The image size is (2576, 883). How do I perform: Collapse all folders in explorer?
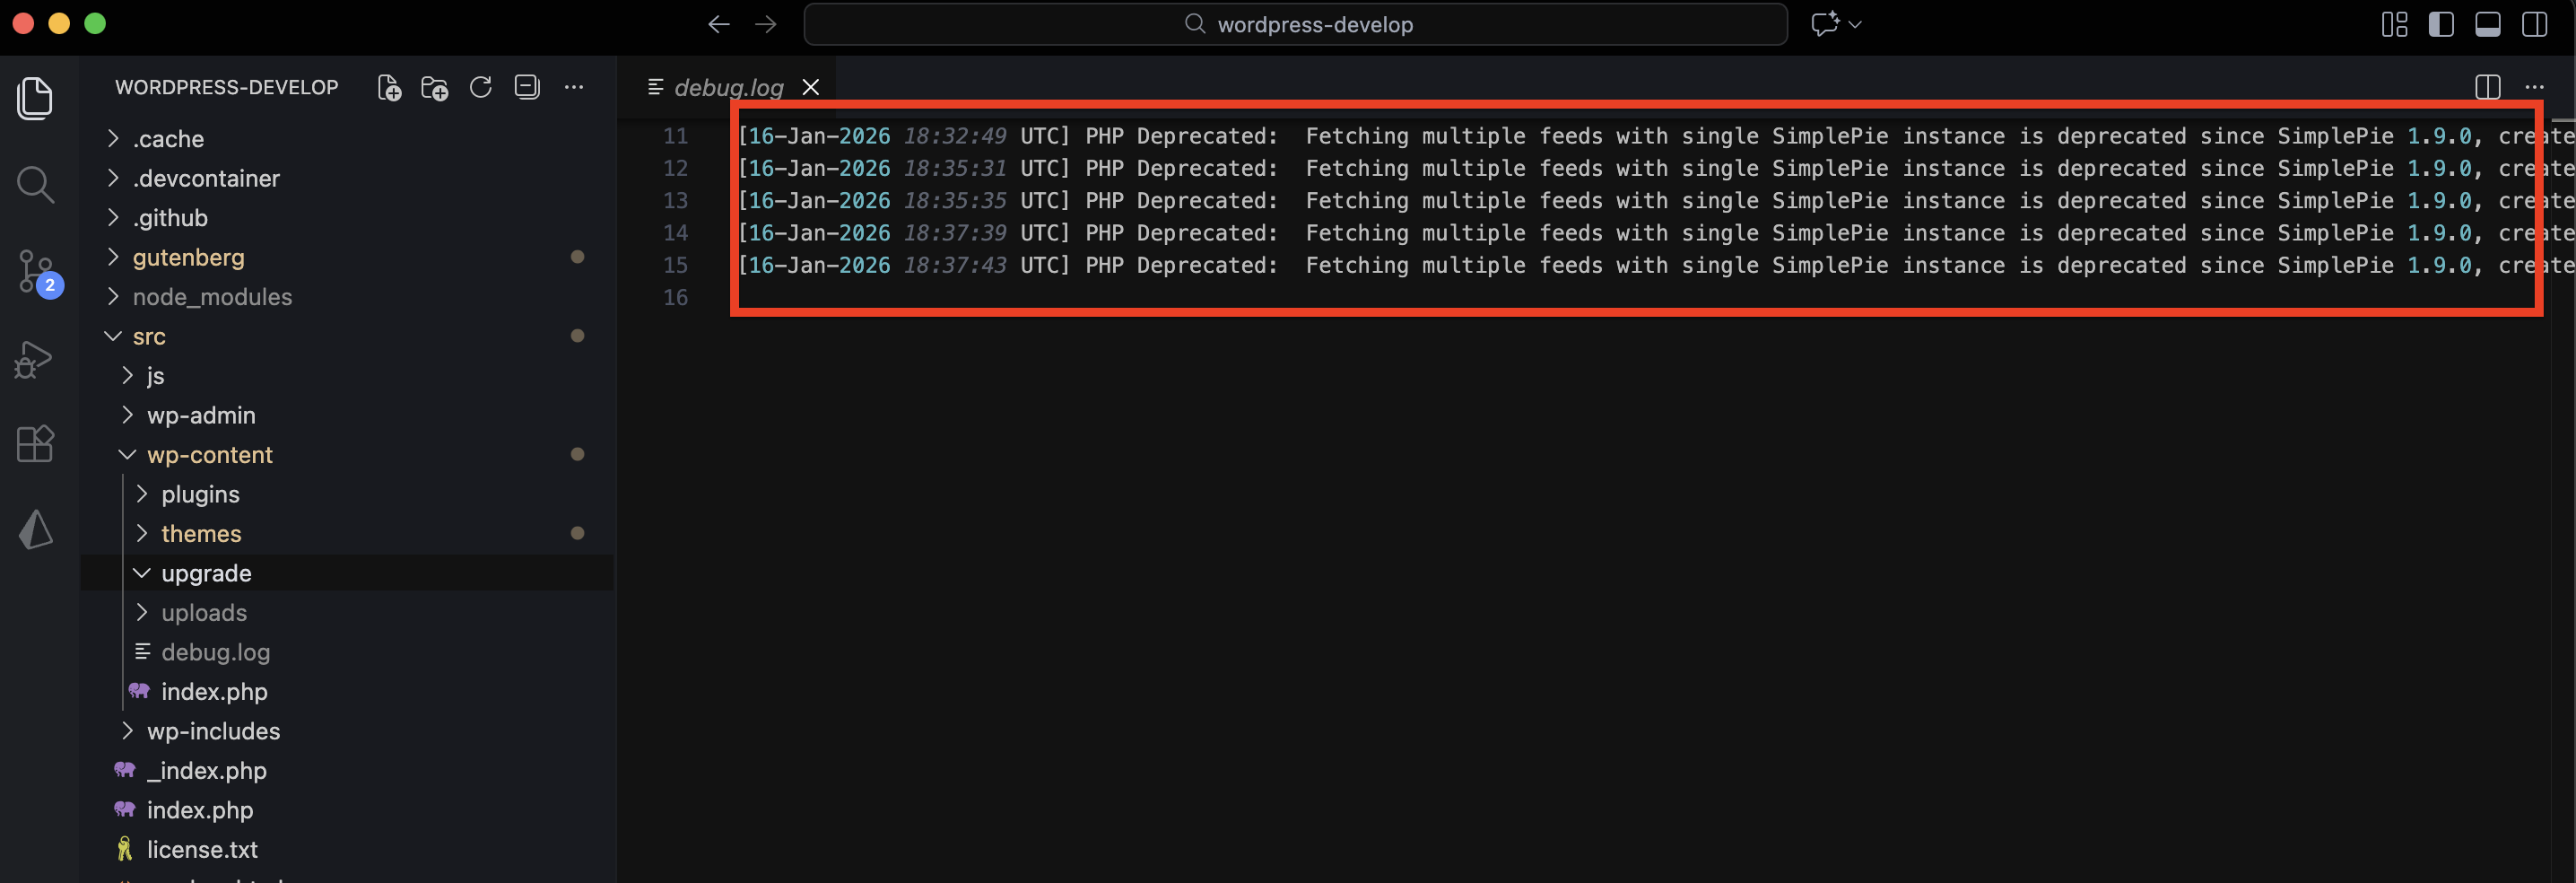pyautogui.click(x=527, y=88)
